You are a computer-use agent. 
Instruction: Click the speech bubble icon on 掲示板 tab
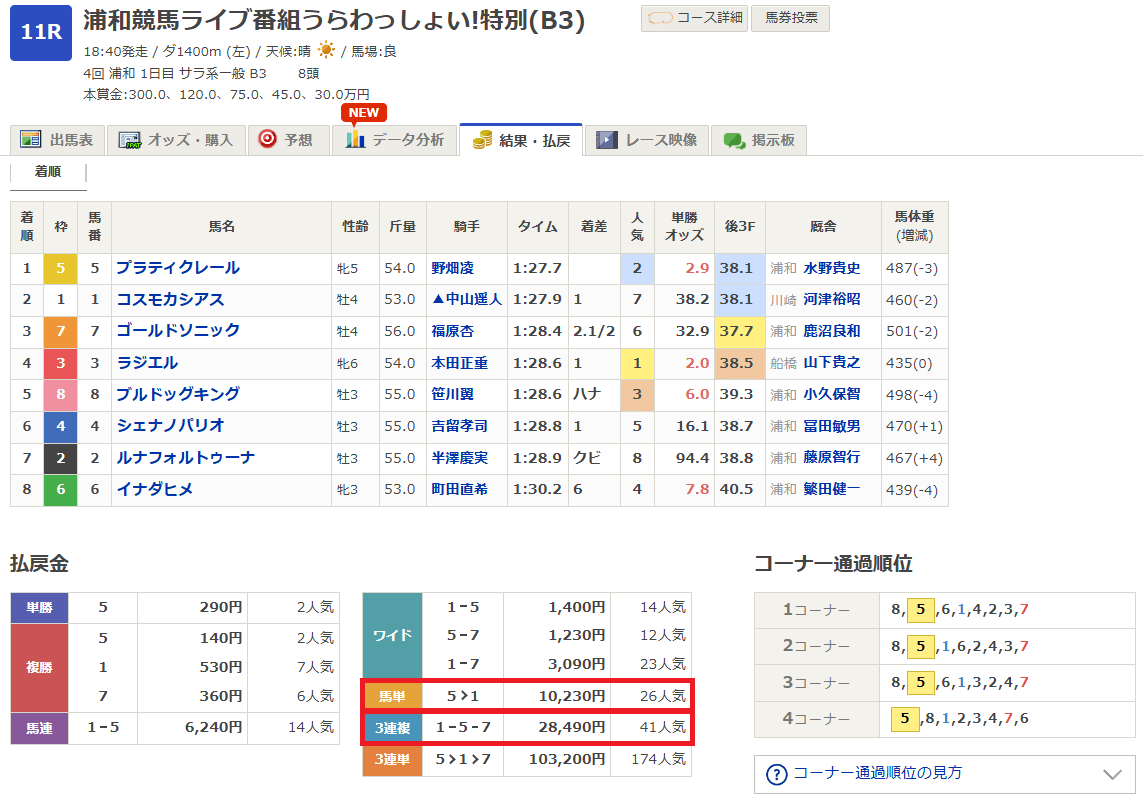click(x=734, y=140)
